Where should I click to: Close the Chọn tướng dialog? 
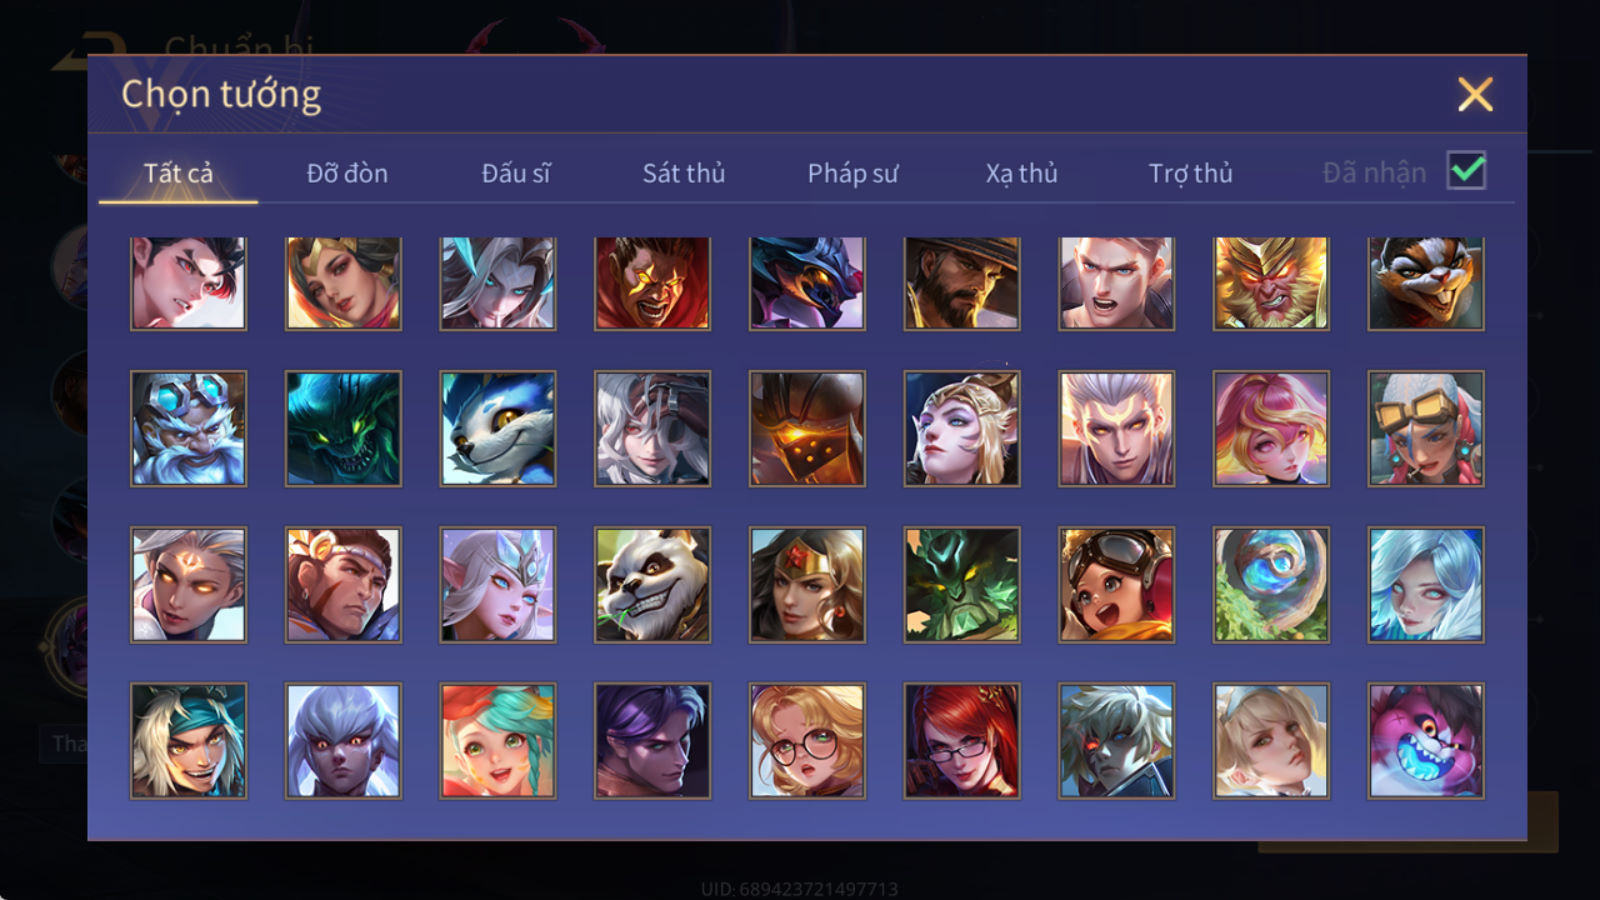[1475, 95]
